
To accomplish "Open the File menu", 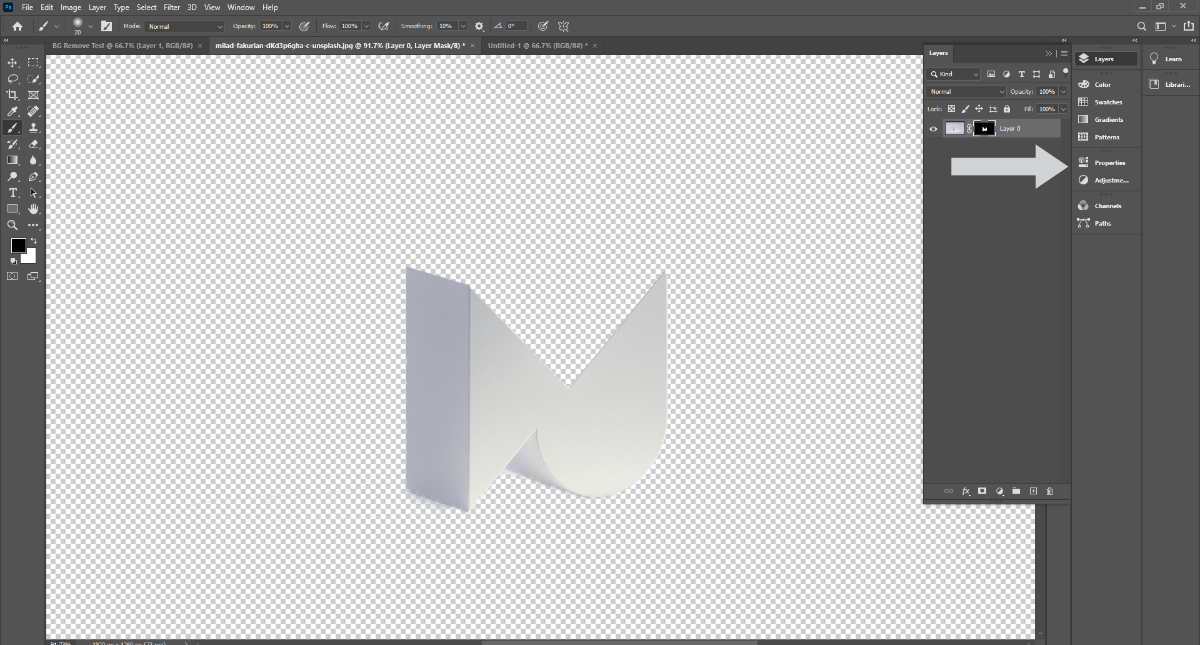I will click(x=27, y=7).
